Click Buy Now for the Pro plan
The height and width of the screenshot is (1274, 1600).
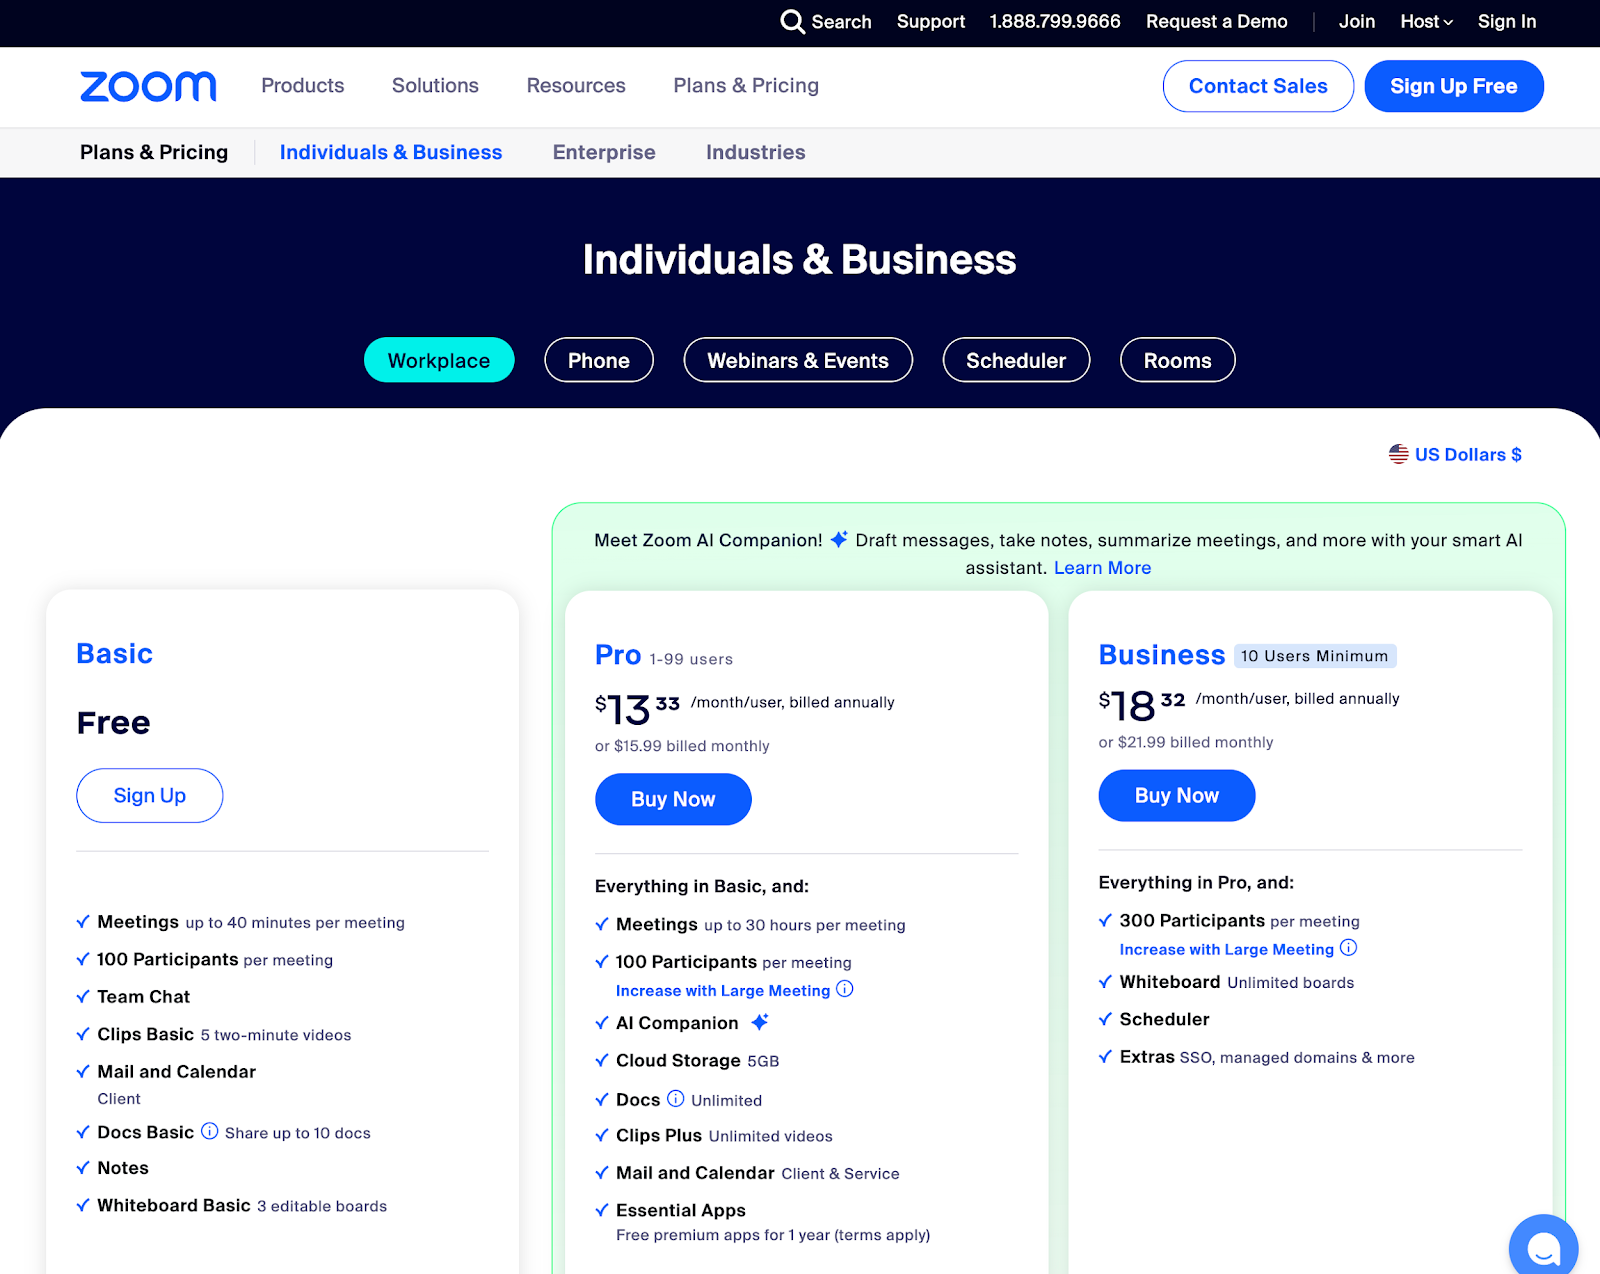tap(672, 799)
